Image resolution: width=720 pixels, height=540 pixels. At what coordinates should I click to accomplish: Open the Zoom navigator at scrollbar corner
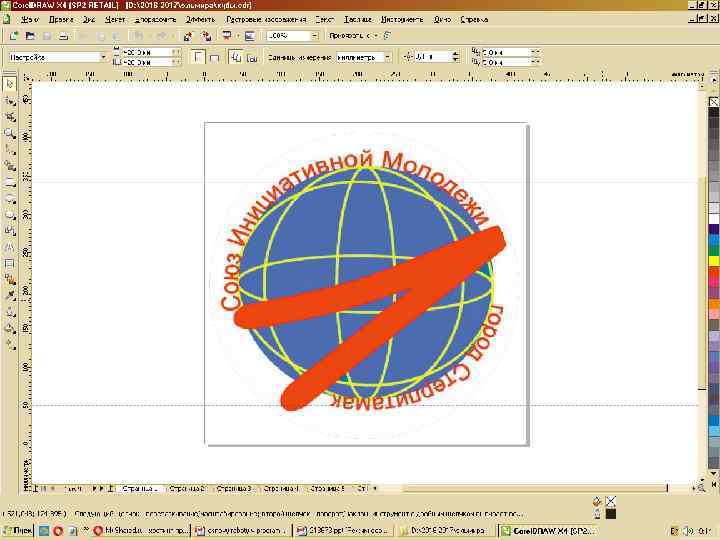tap(701, 488)
